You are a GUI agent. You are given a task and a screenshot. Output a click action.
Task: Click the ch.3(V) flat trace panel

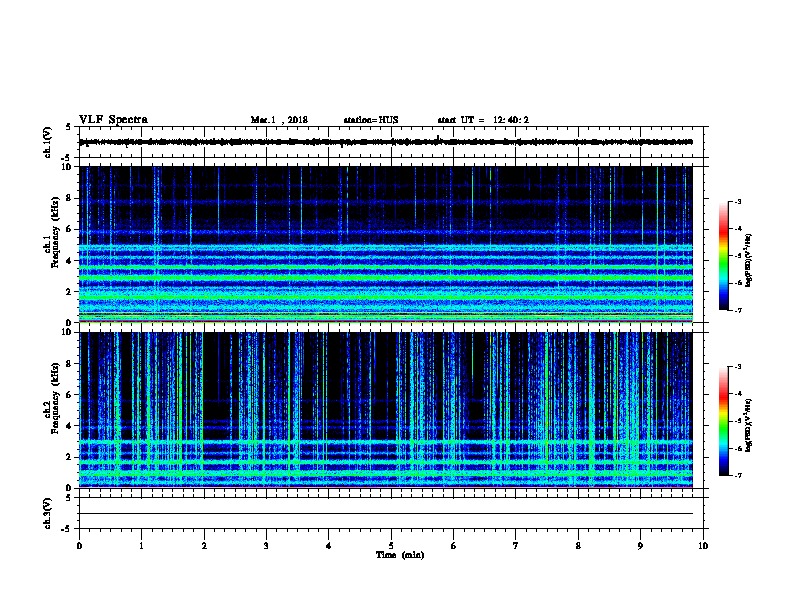(x=391, y=513)
